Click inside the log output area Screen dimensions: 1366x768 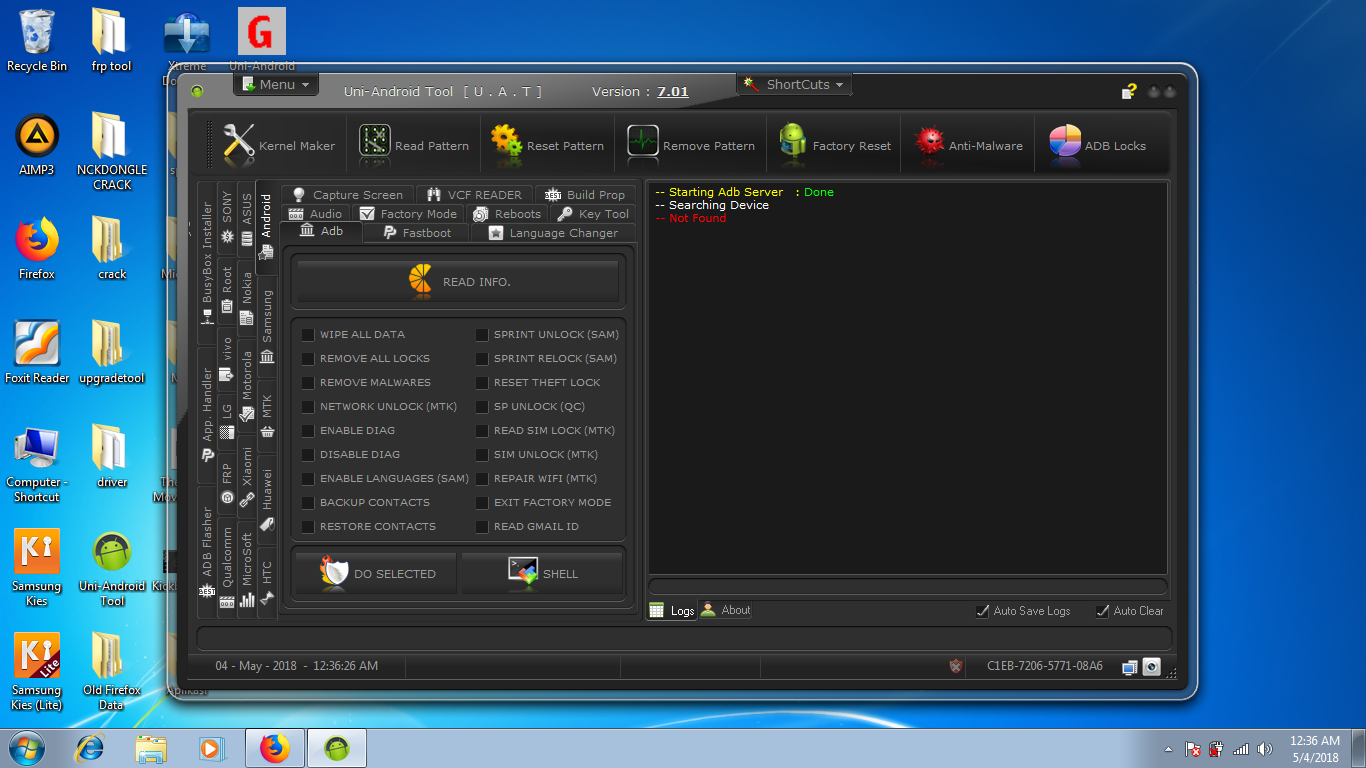coord(908,378)
